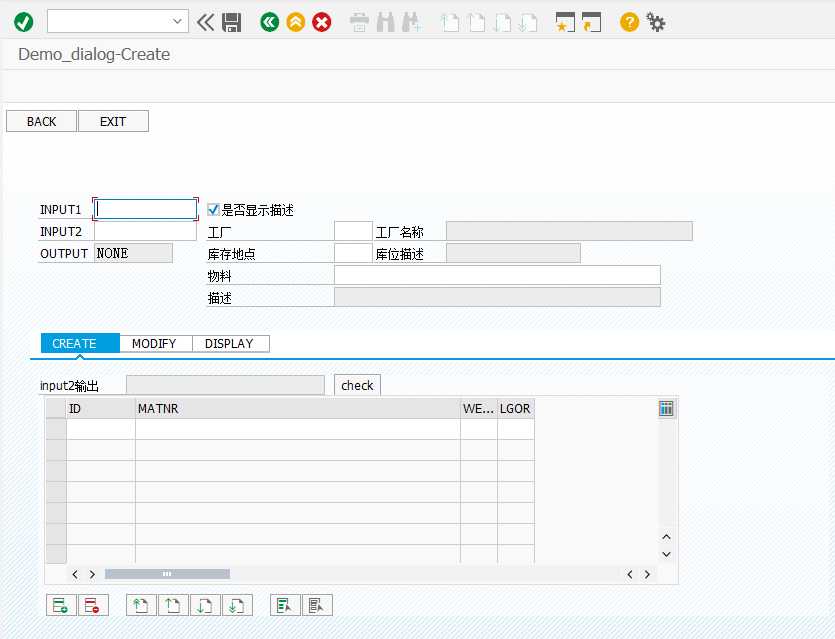Click the 物料 material input field
This screenshot has width=835, height=639.
click(497, 275)
